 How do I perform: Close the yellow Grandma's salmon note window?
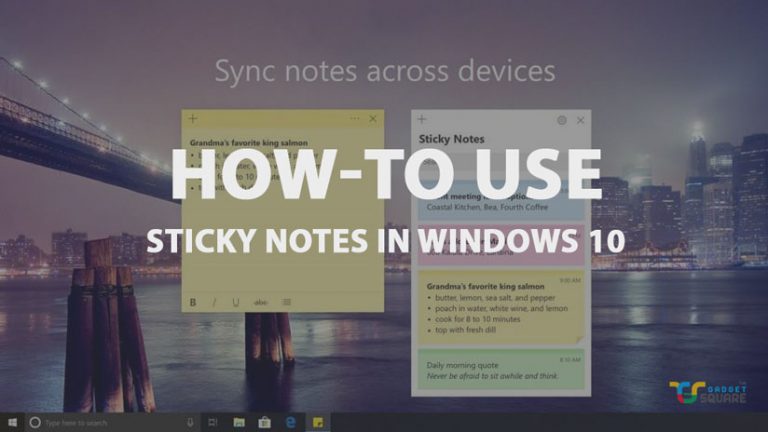[x=373, y=119]
